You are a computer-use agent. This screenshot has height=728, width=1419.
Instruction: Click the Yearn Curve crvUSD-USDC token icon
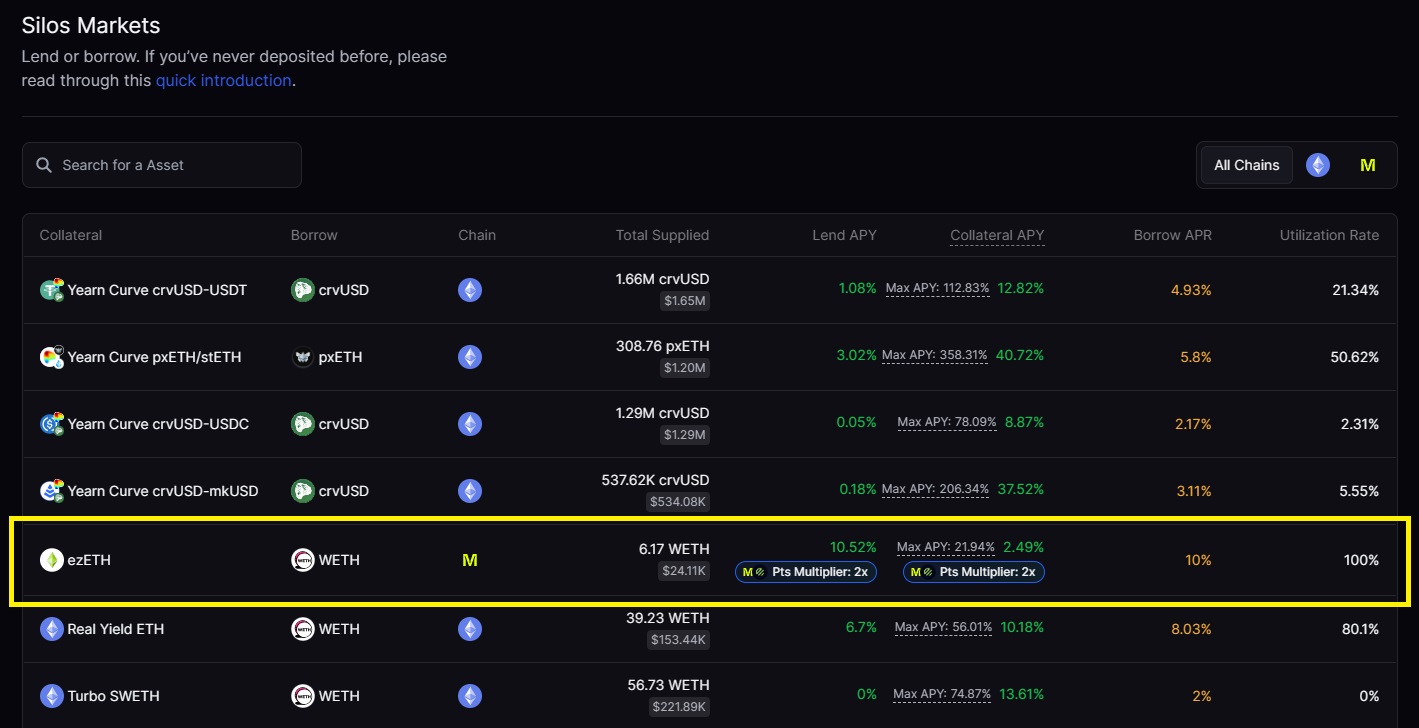tap(52, 424)
